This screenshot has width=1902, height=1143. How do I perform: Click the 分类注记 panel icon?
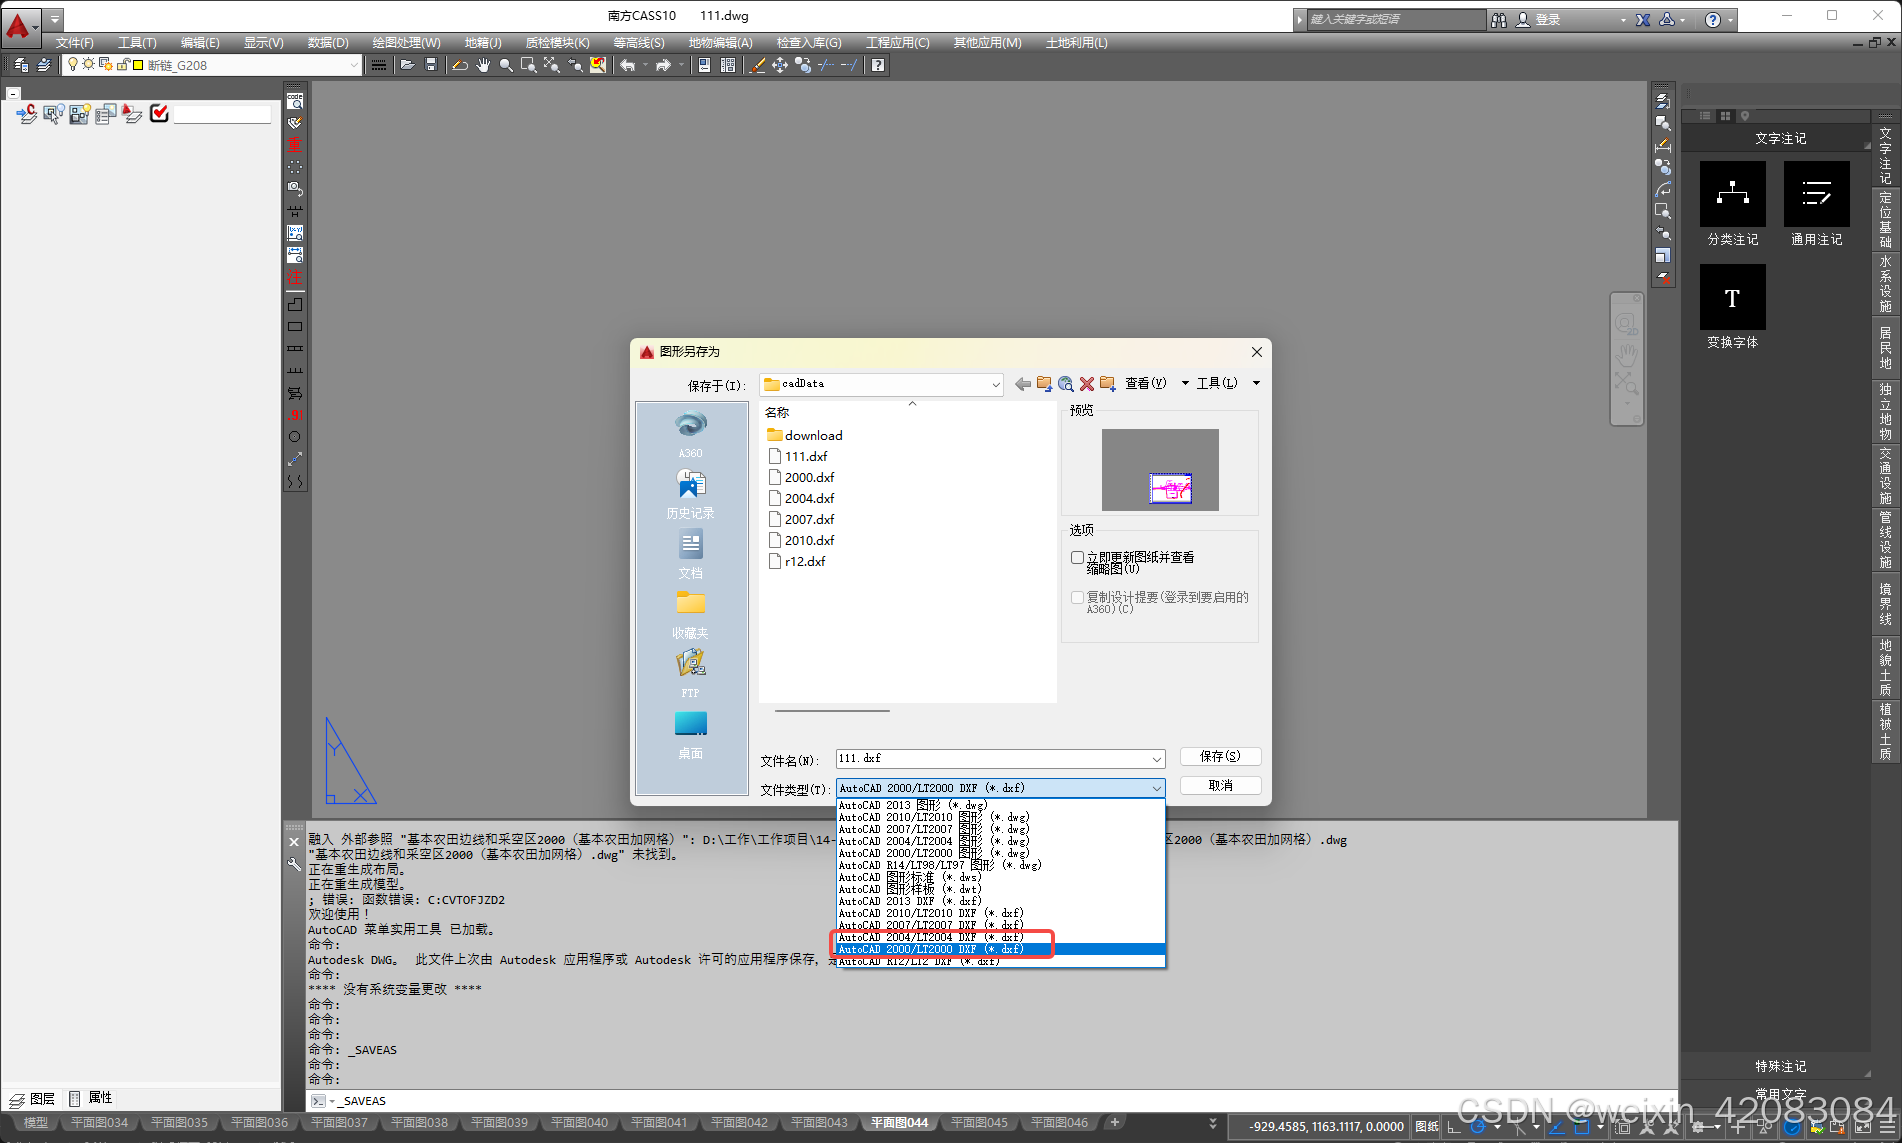pos(1733,194)
